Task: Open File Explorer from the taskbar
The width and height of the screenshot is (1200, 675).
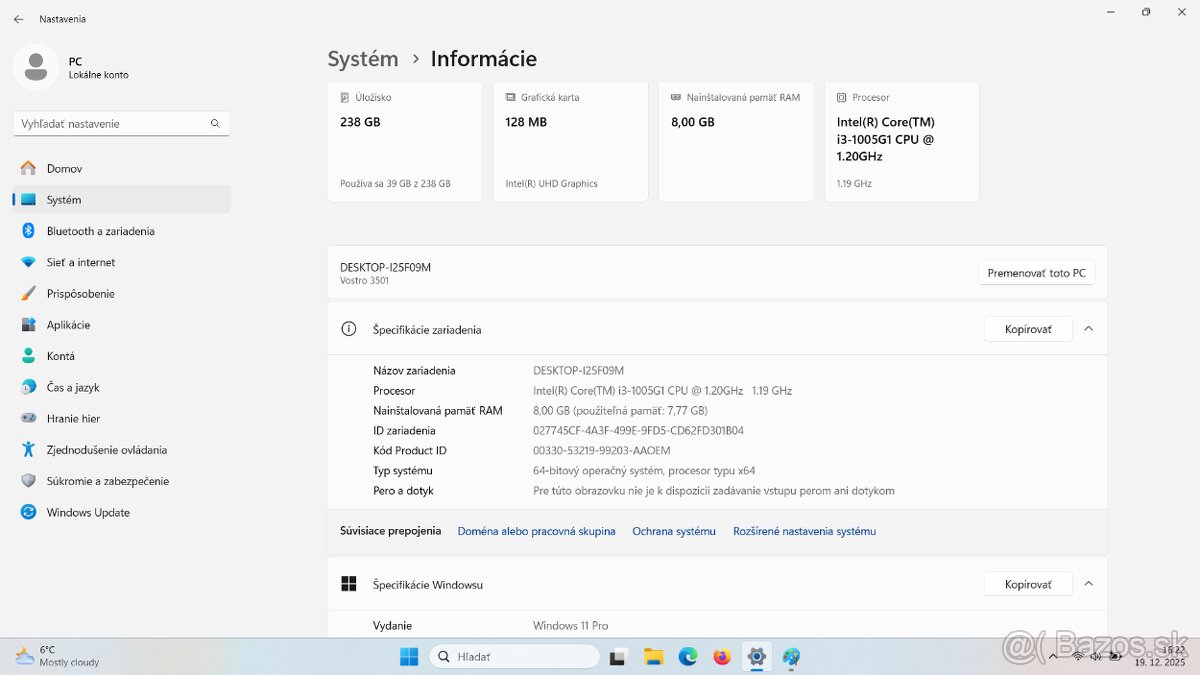Action: click(x=653, y=657)
